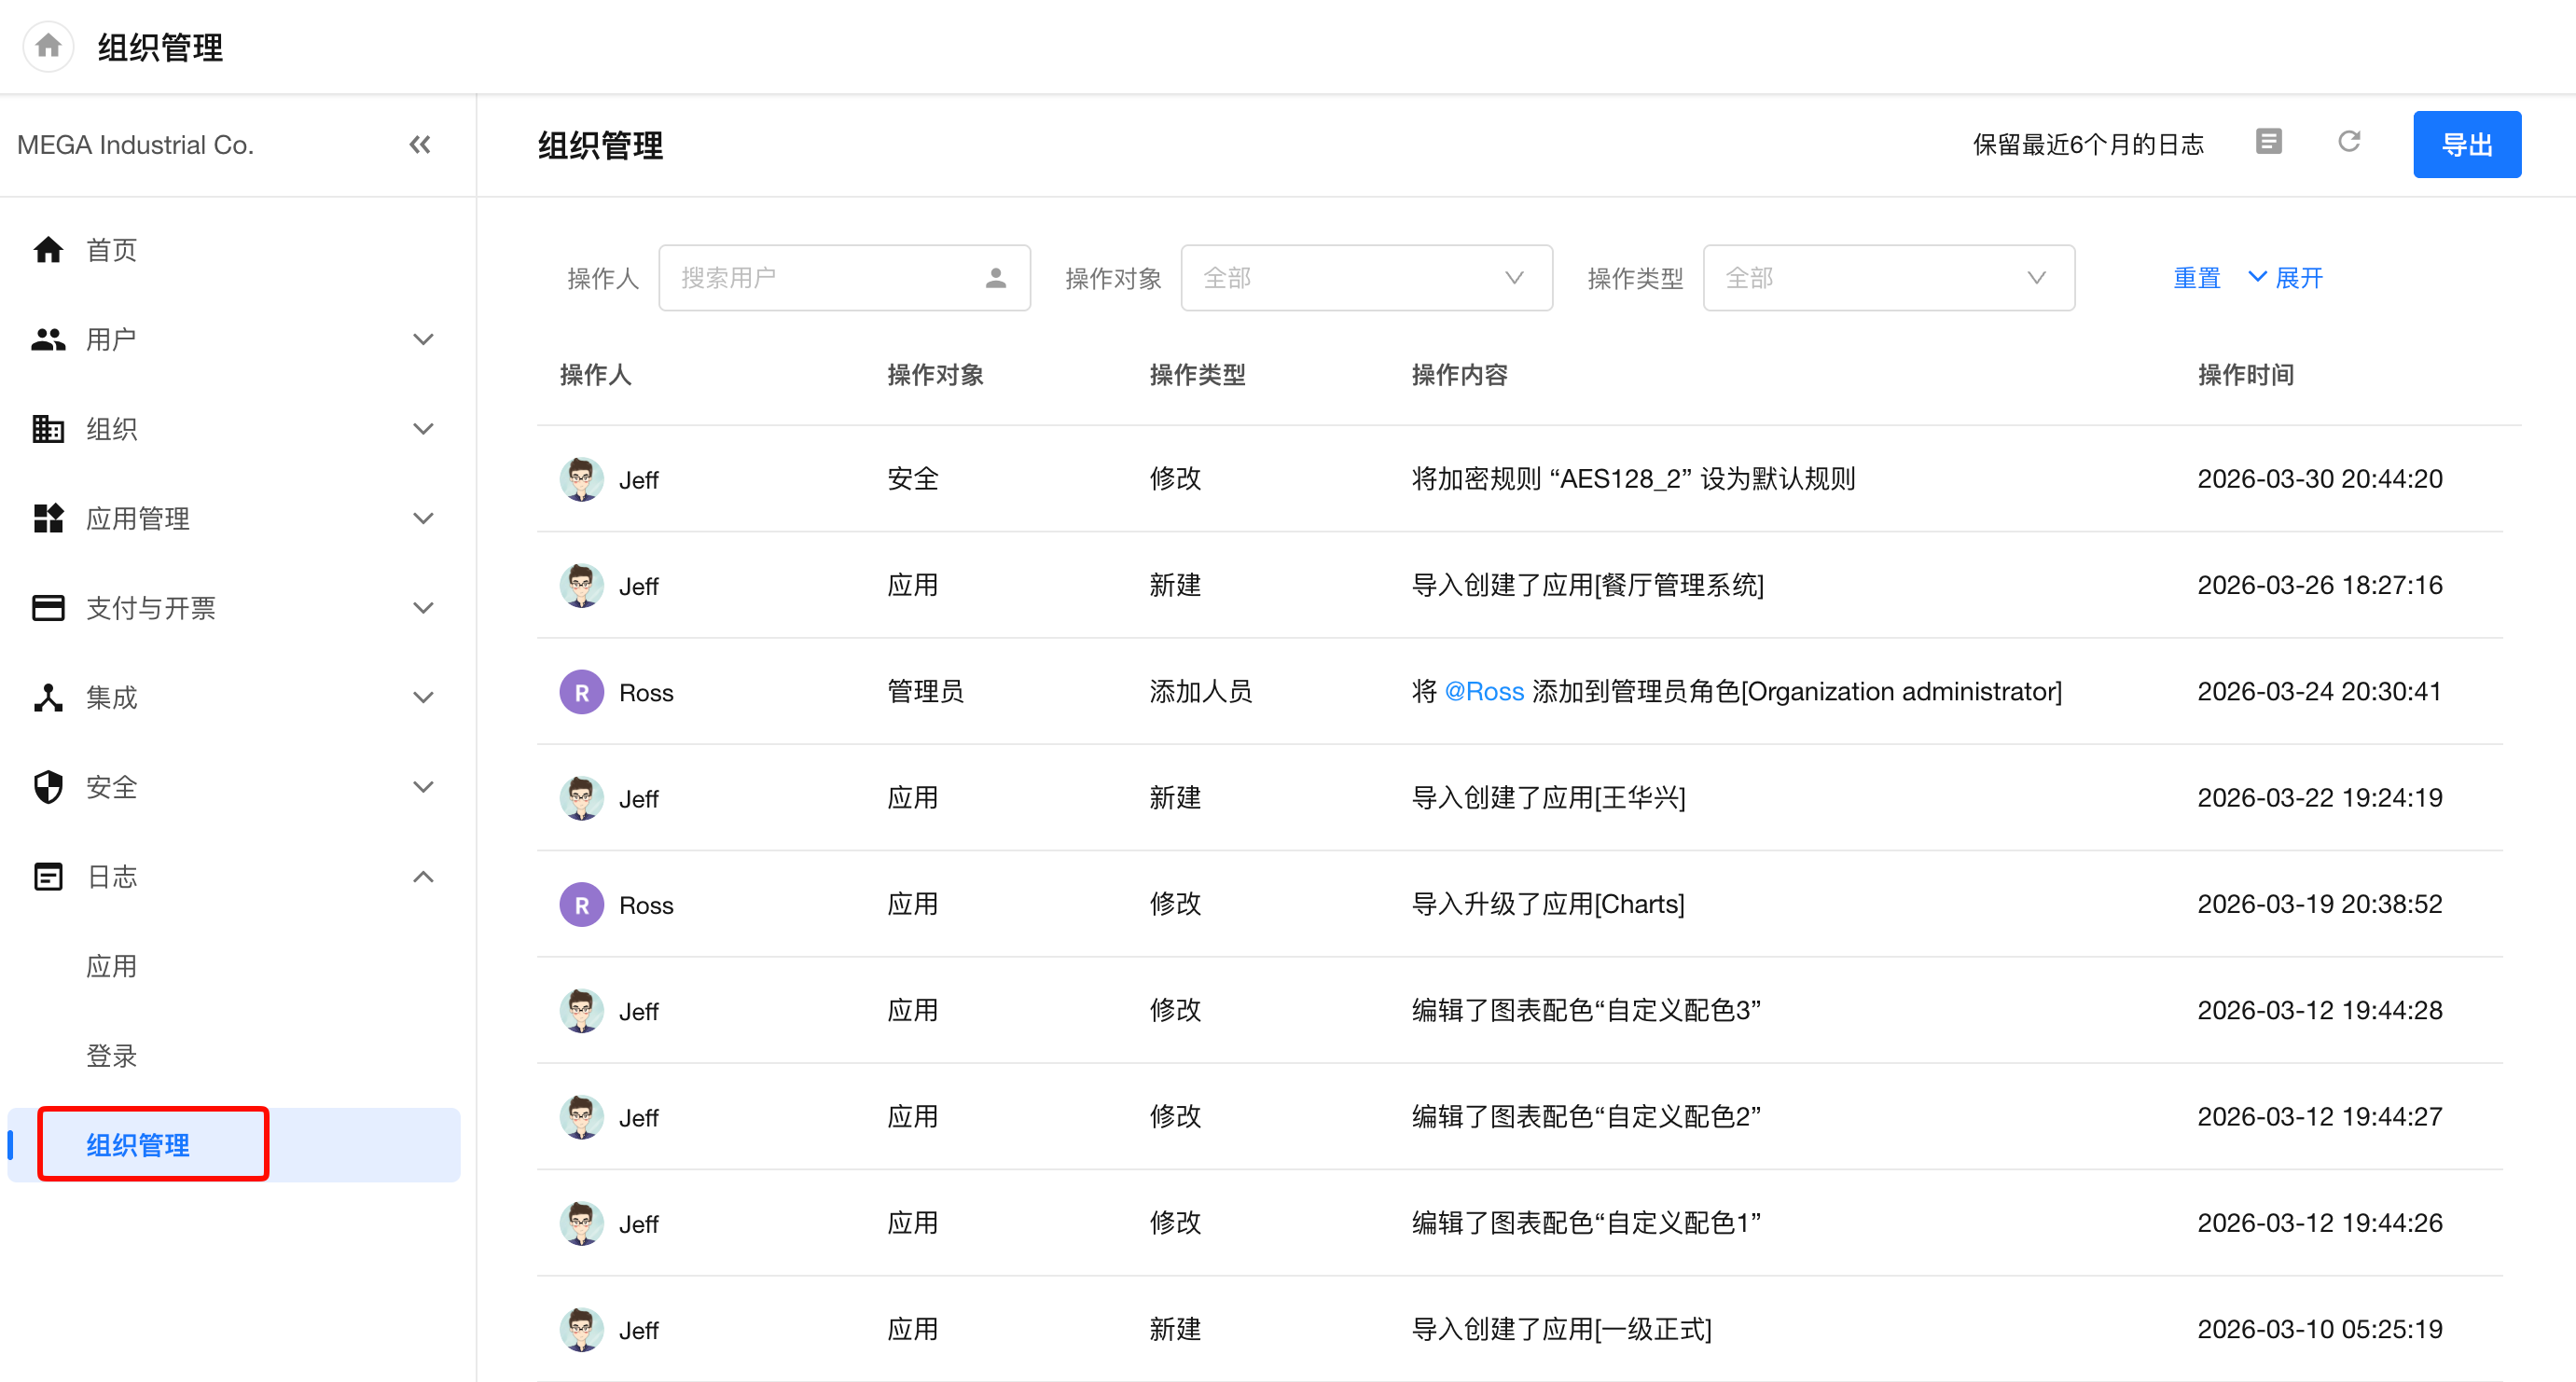Expand the 应用管理 sidebar section
This screenshot has height=1382, width=2576.
click(423, 518)
